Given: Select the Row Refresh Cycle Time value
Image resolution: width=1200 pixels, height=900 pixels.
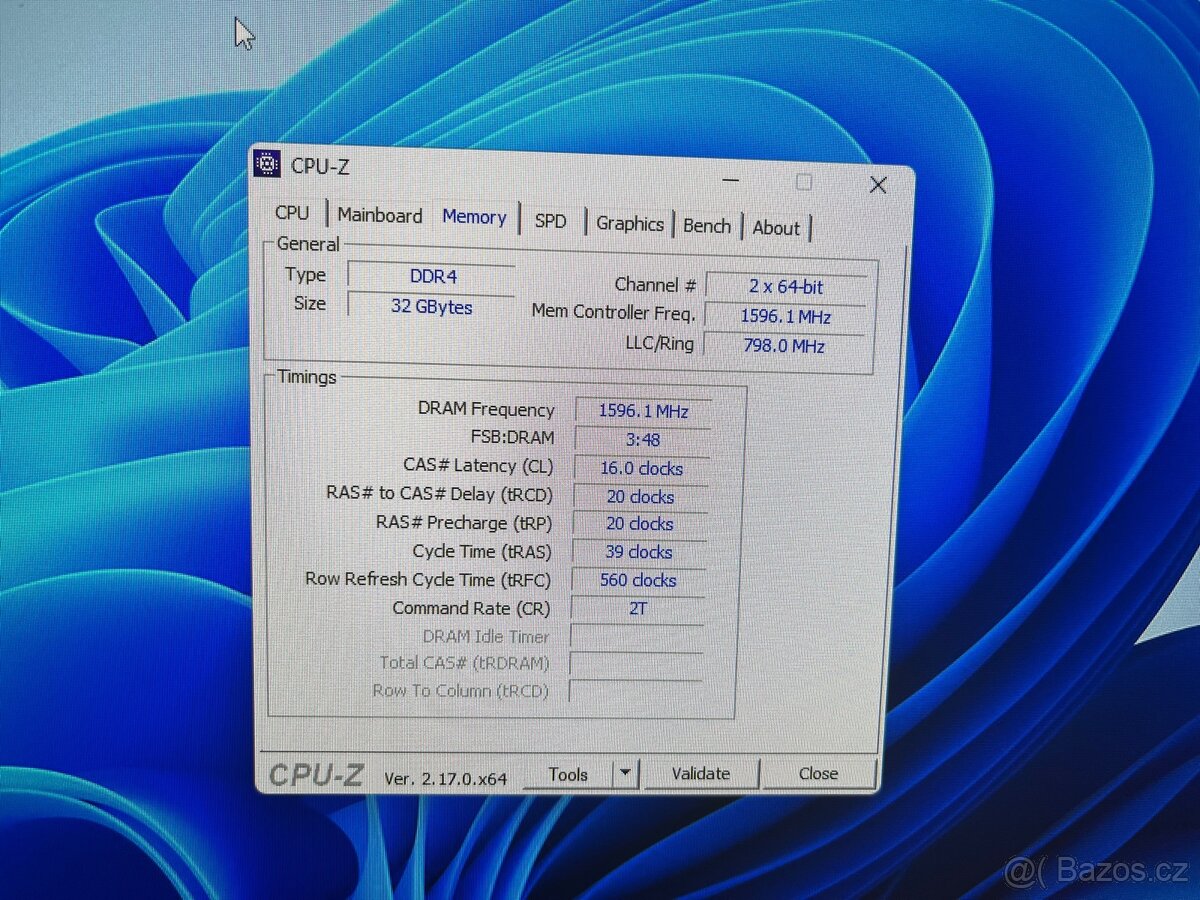Looking at the screenshot, I should point(639,580).
